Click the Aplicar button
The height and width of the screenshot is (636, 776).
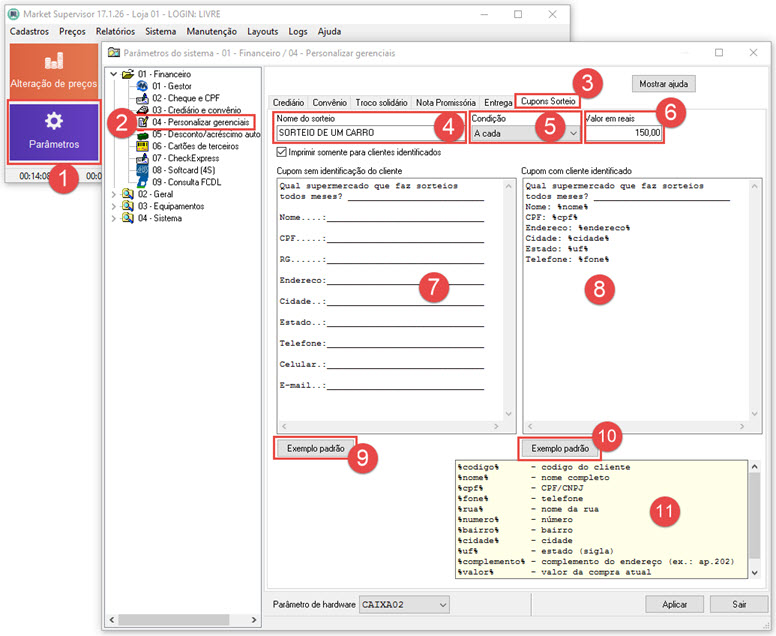674,604
